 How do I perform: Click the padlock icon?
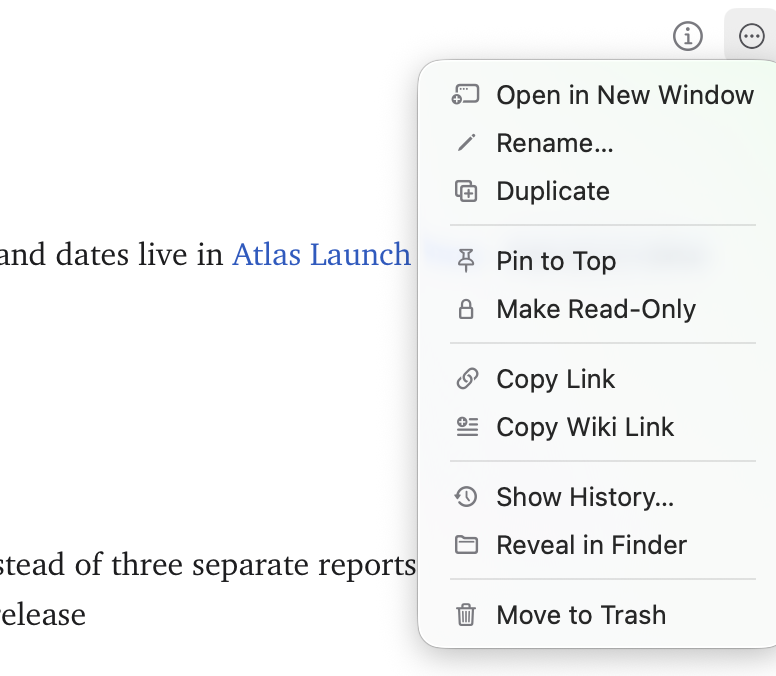coord(466,309)
